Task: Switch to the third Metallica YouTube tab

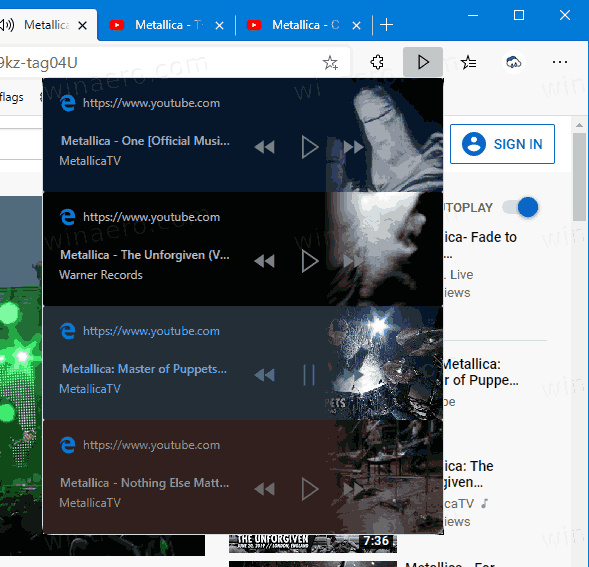Action: coord(304,25)
